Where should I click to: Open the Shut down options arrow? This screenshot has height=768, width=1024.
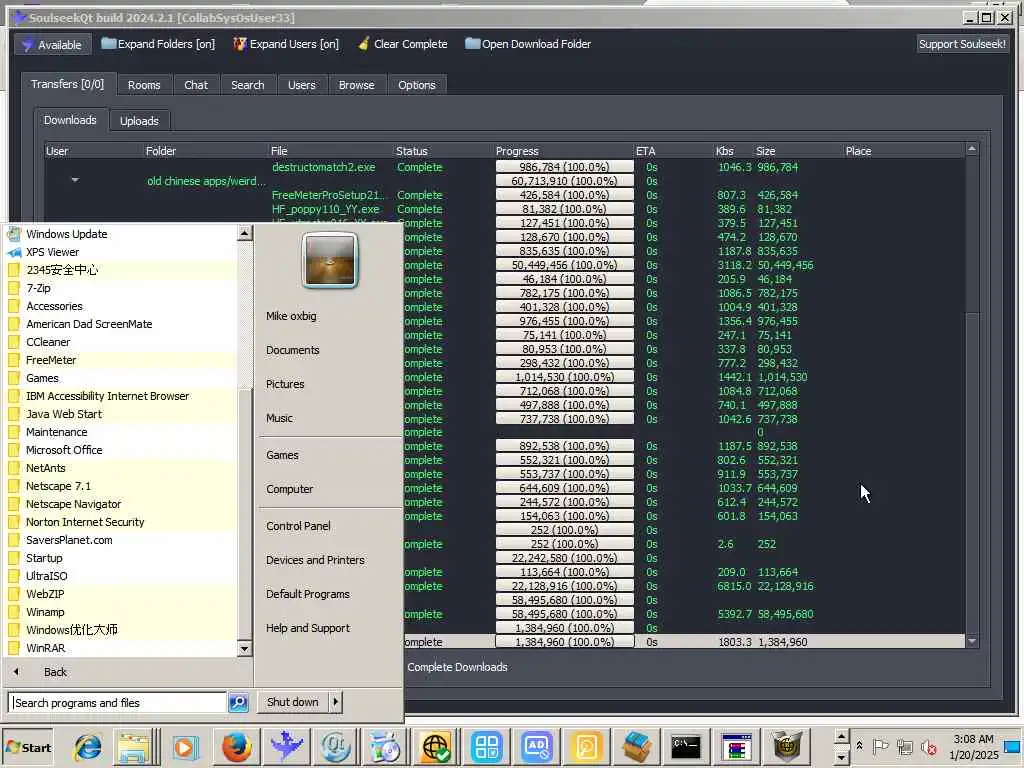coord(335,702)
